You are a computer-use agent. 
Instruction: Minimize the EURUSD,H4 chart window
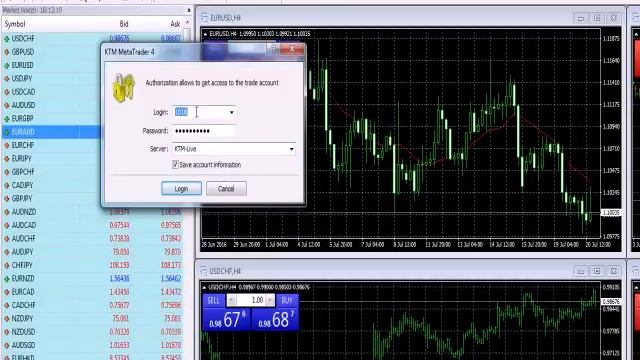pos(580,18)
